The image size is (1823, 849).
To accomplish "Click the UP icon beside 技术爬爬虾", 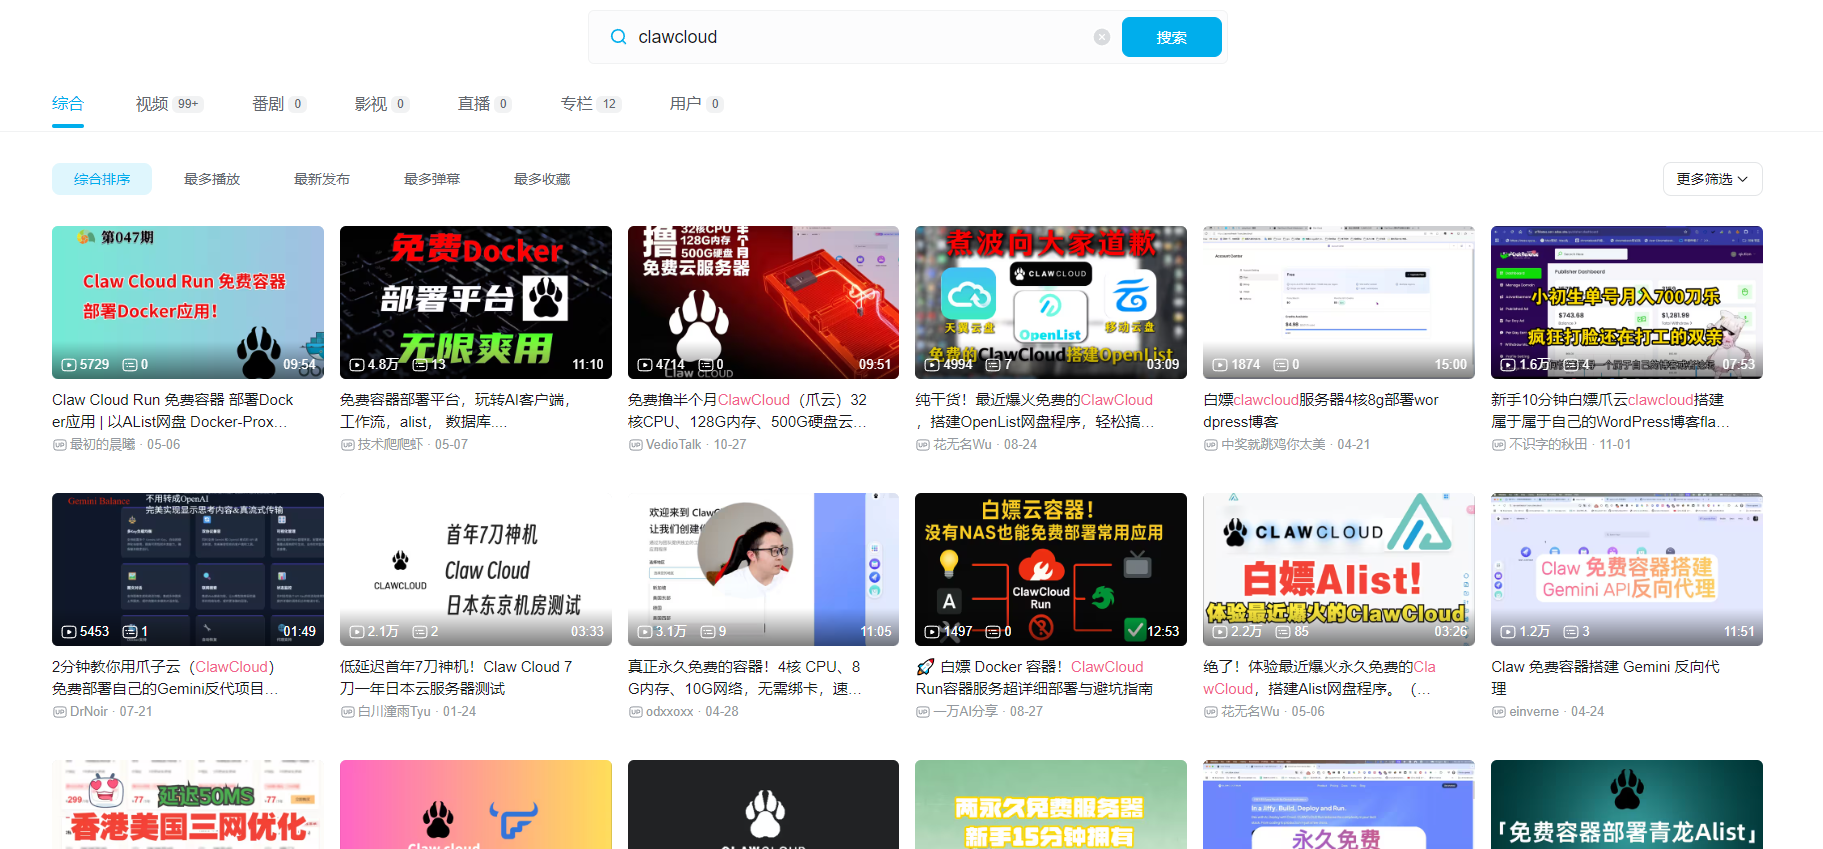I will point(347,445).
